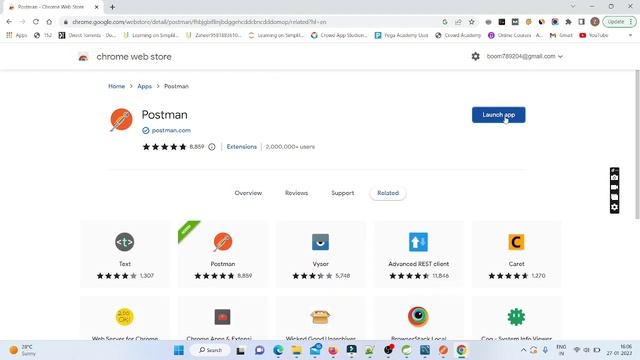The height and width of the screenshot is (360, 640).
Task: Launch the Postman app
Action: (498, 115)
